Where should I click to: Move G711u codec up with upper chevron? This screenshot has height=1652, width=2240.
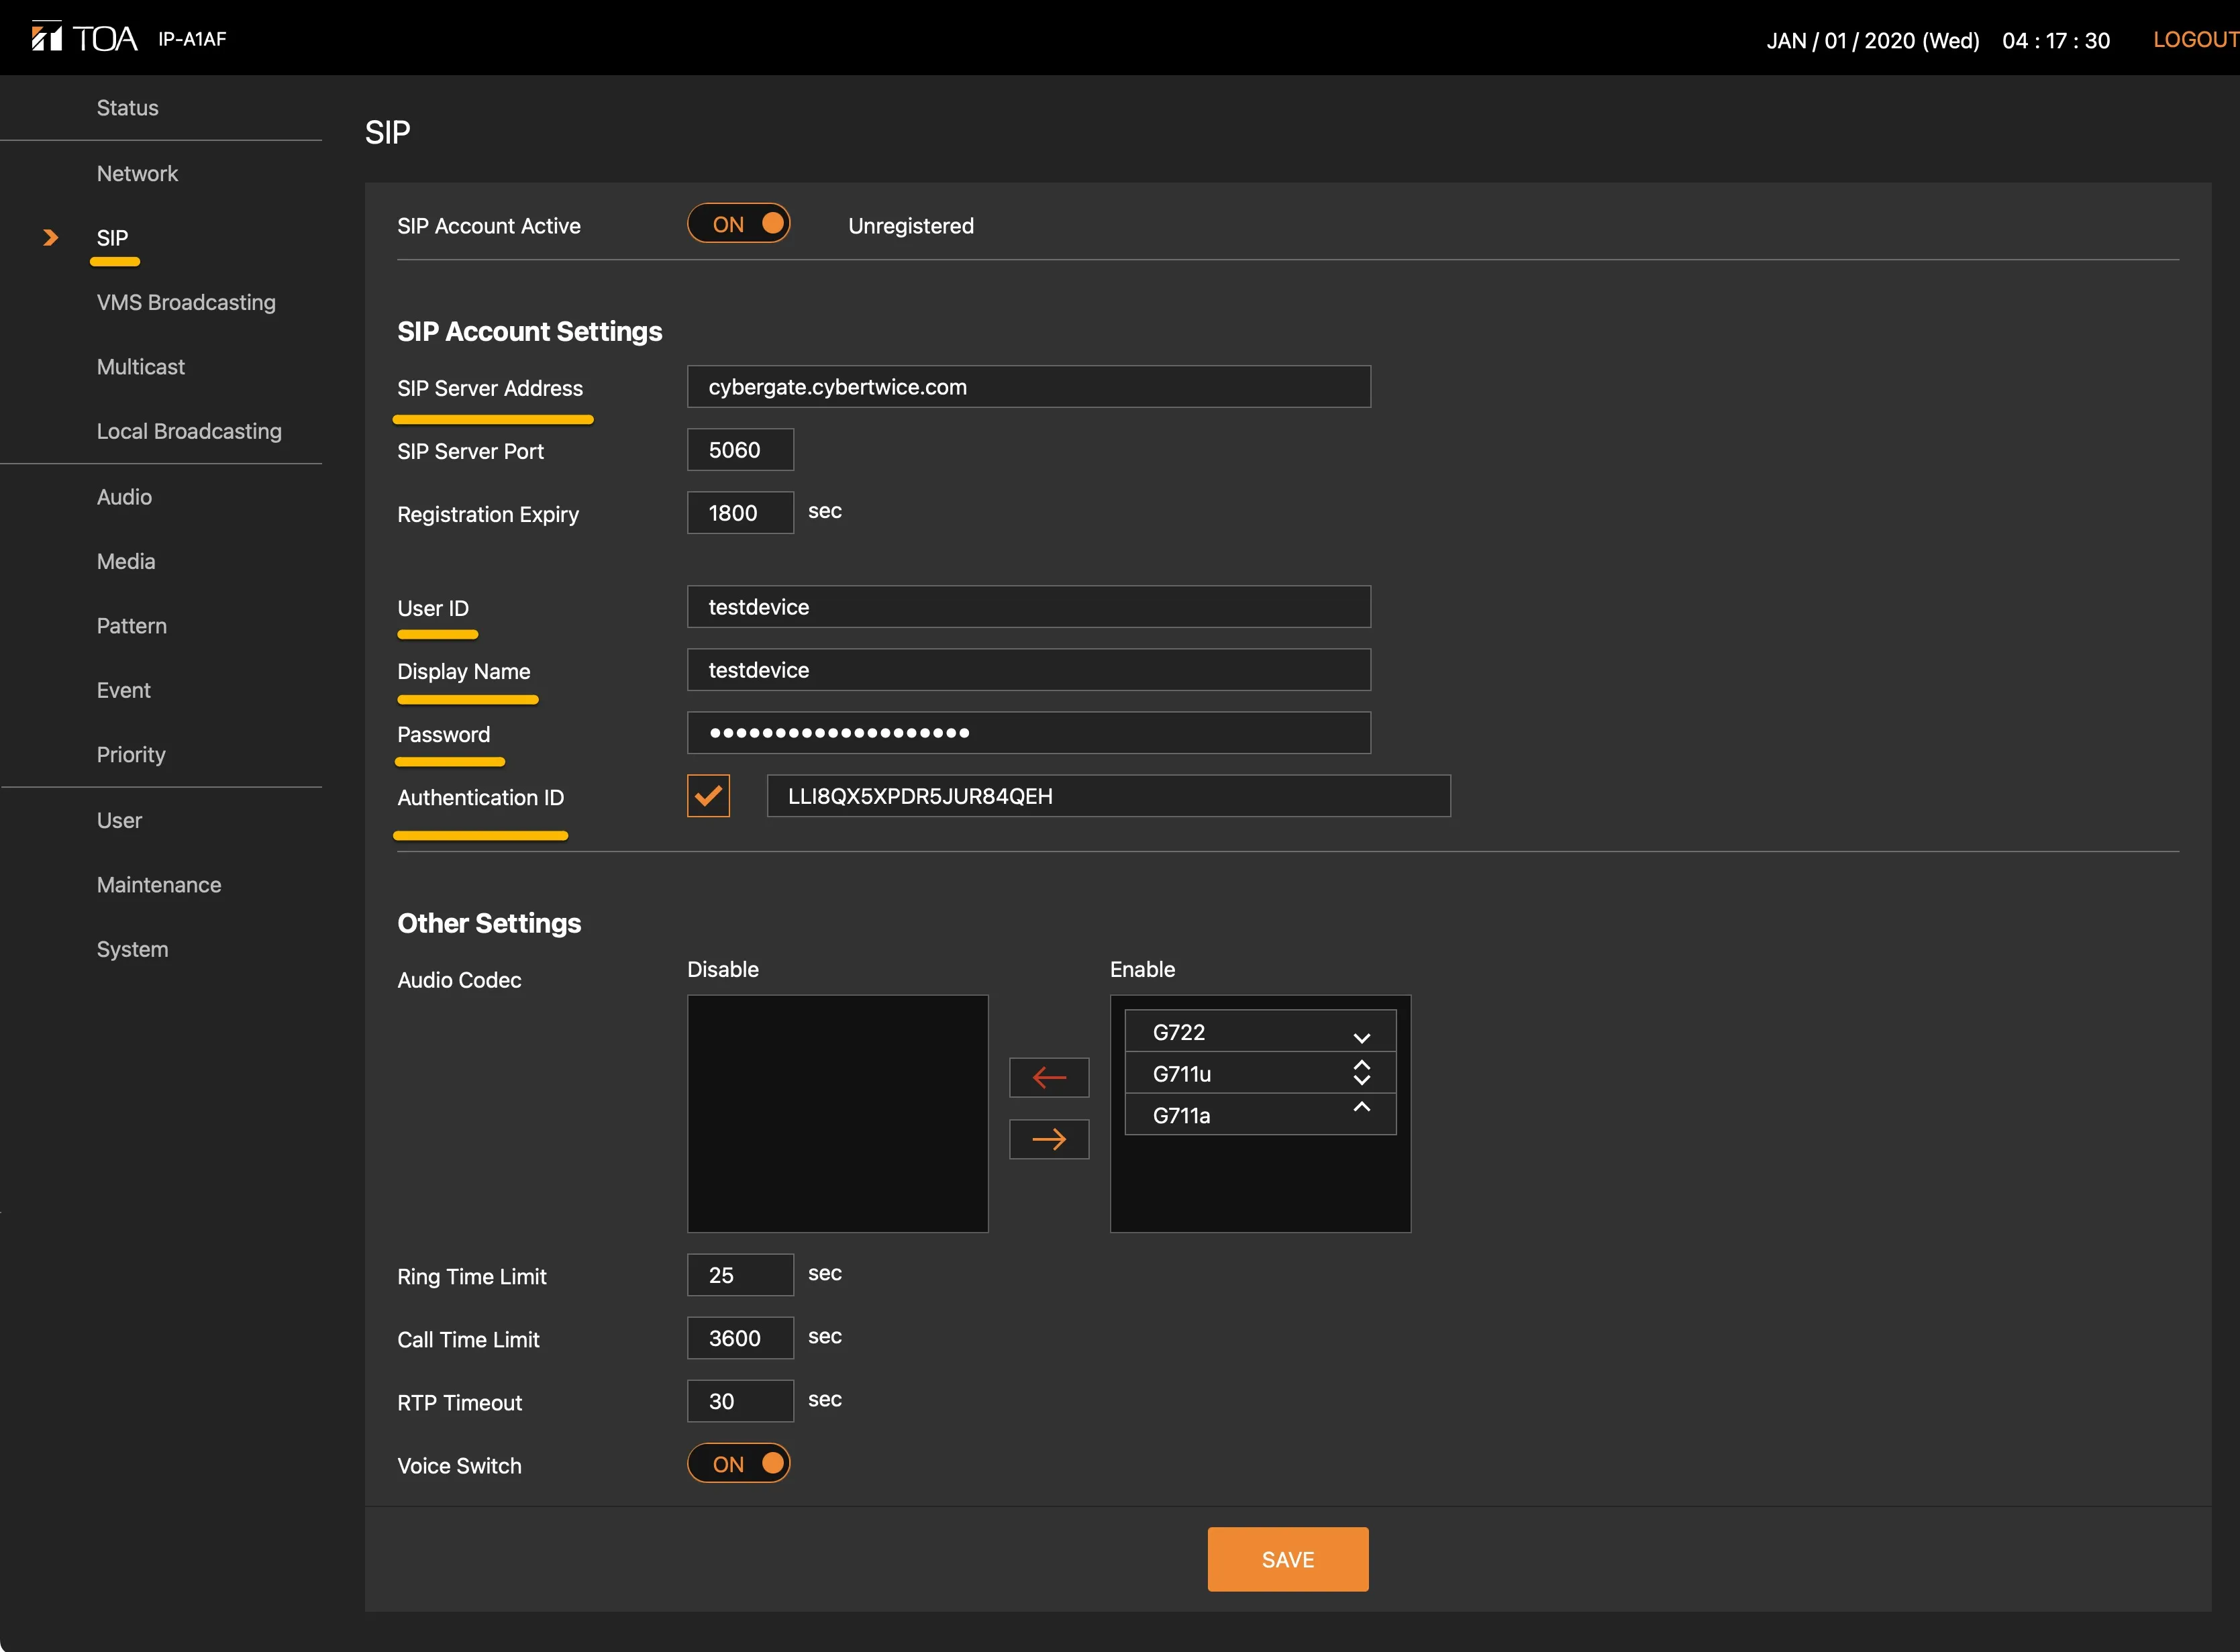[1361, 1065]
